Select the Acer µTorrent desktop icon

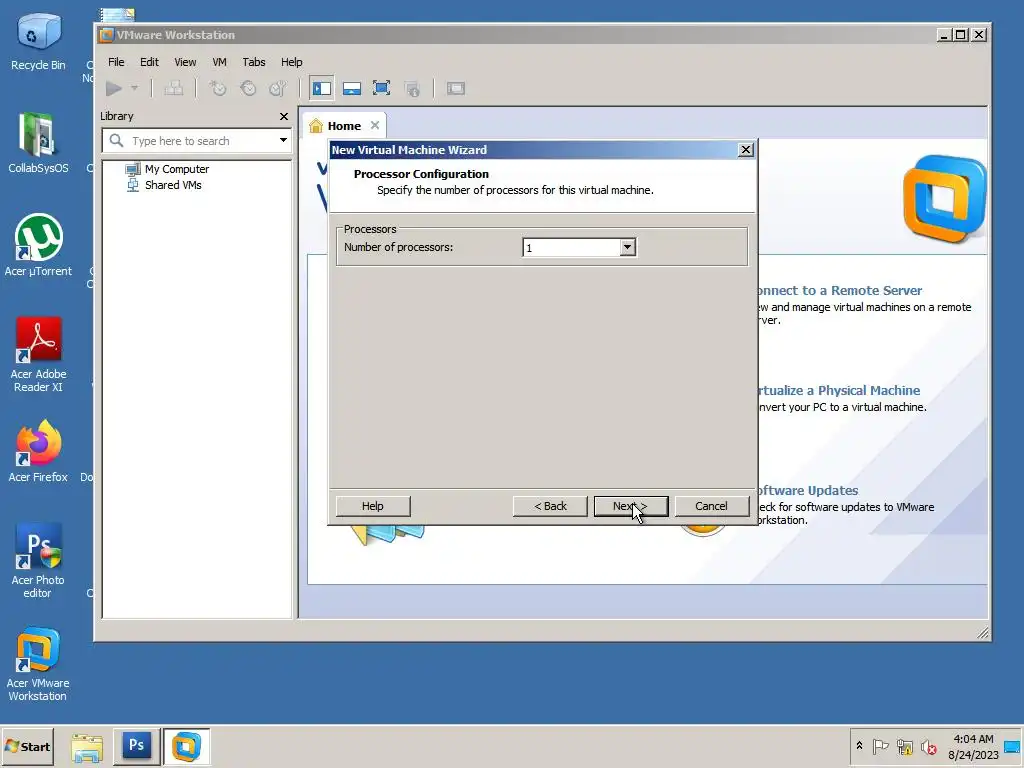[x=38, y=246]
